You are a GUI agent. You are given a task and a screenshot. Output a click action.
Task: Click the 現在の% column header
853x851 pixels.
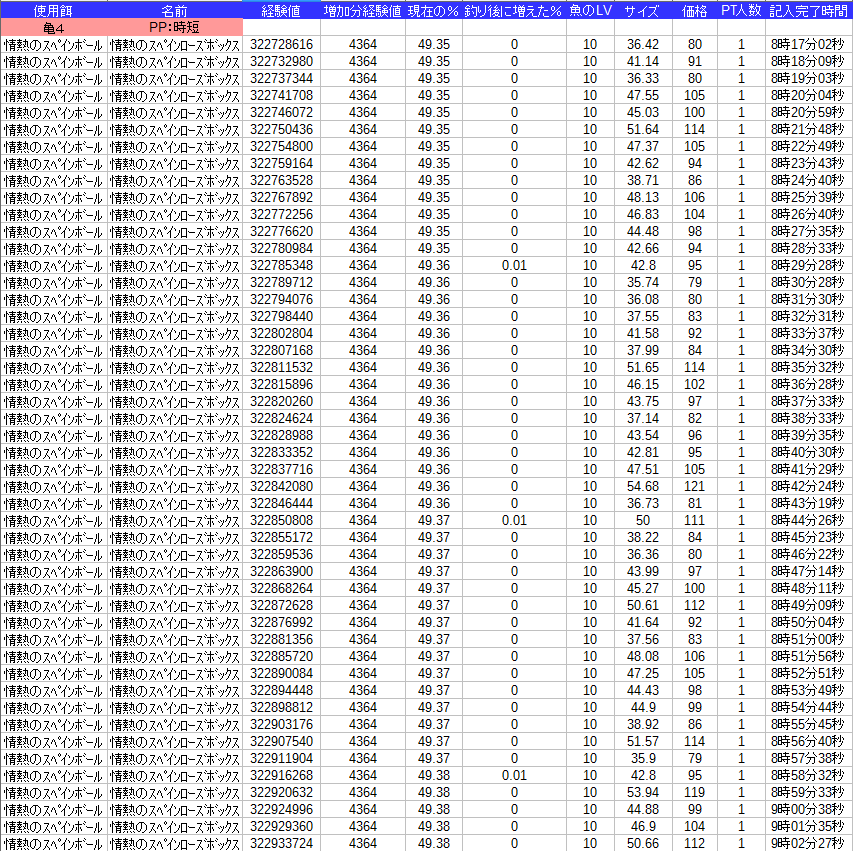coord(434,10)
